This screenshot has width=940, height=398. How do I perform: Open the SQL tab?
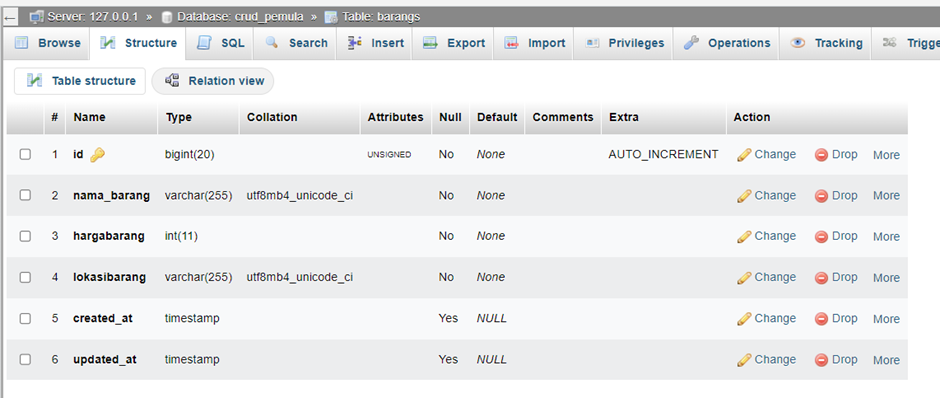coord(220,43)
